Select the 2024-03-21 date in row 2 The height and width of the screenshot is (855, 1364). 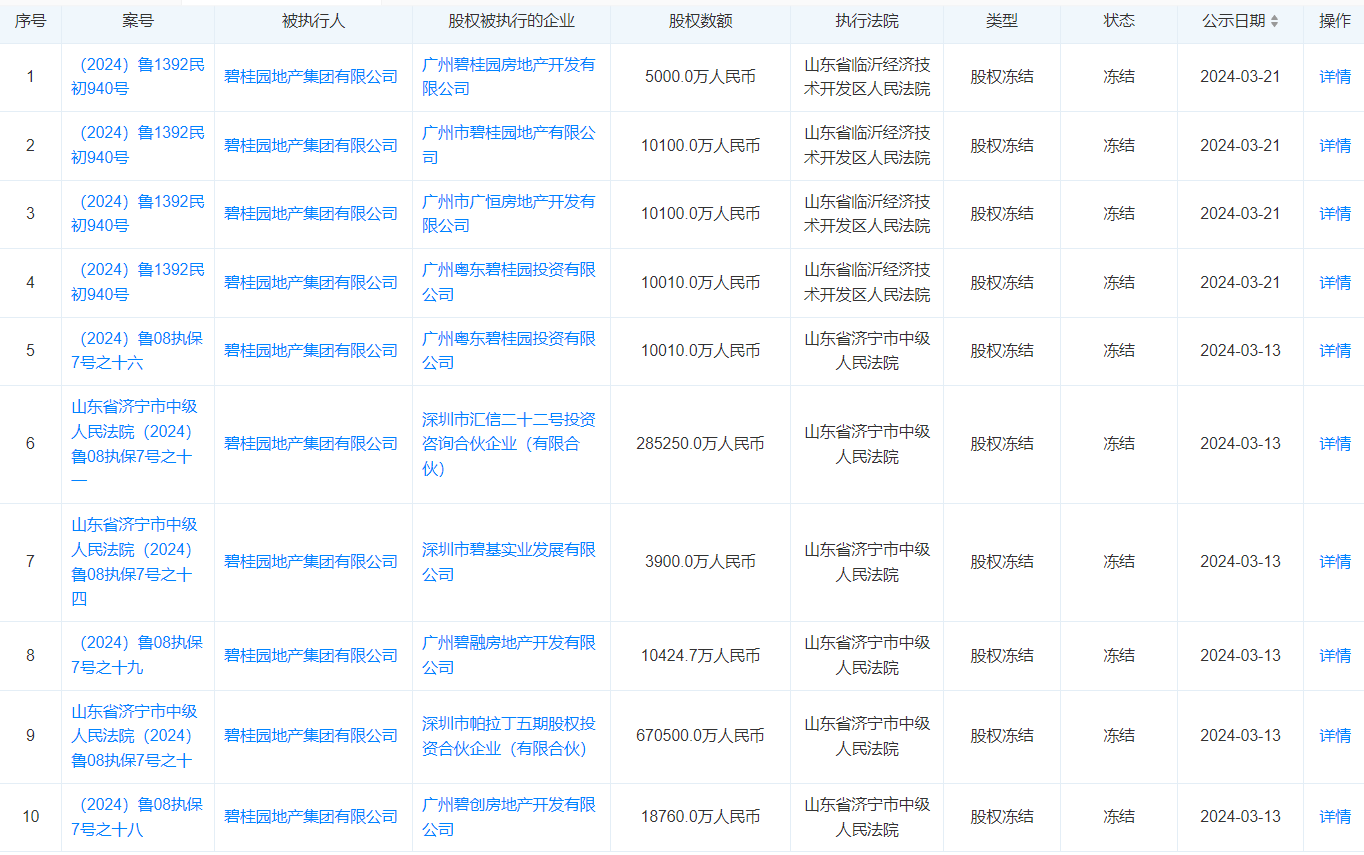point(1240,146)
